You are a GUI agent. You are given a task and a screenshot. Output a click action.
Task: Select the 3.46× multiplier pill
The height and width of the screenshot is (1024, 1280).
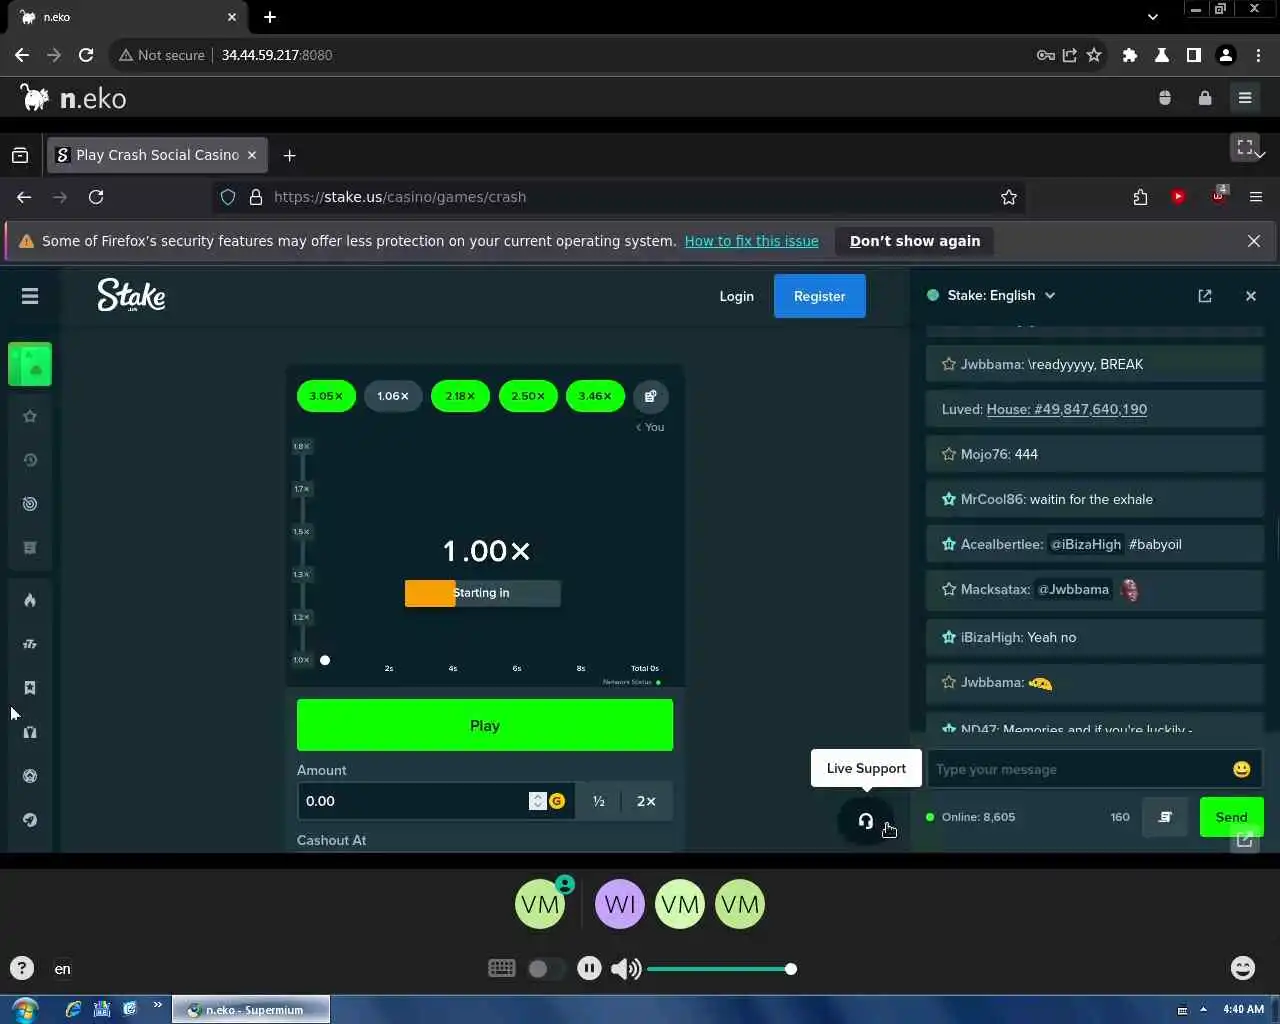(595, 396)
